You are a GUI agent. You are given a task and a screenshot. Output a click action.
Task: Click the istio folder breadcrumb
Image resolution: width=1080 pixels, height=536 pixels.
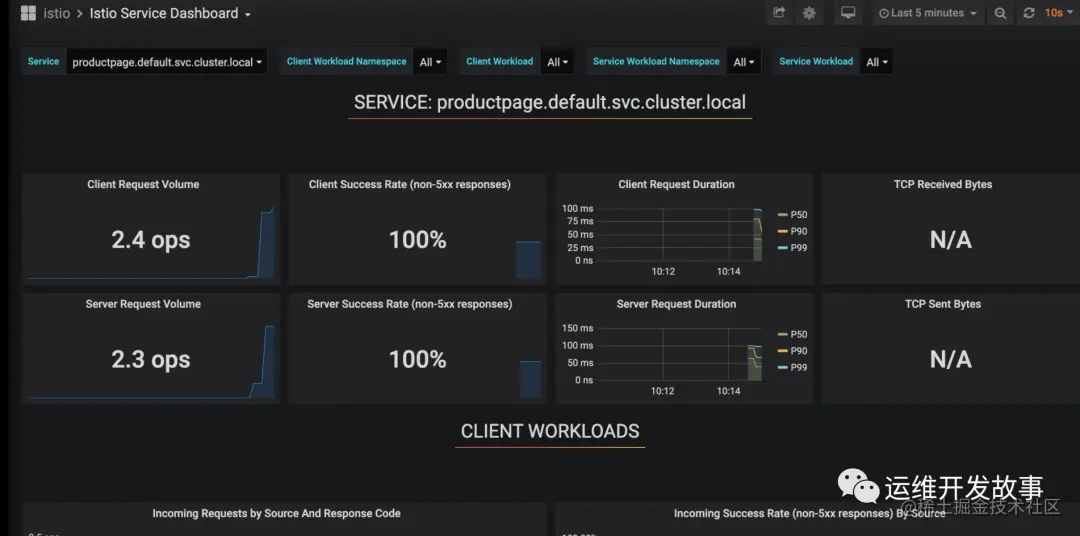(56, 13)
